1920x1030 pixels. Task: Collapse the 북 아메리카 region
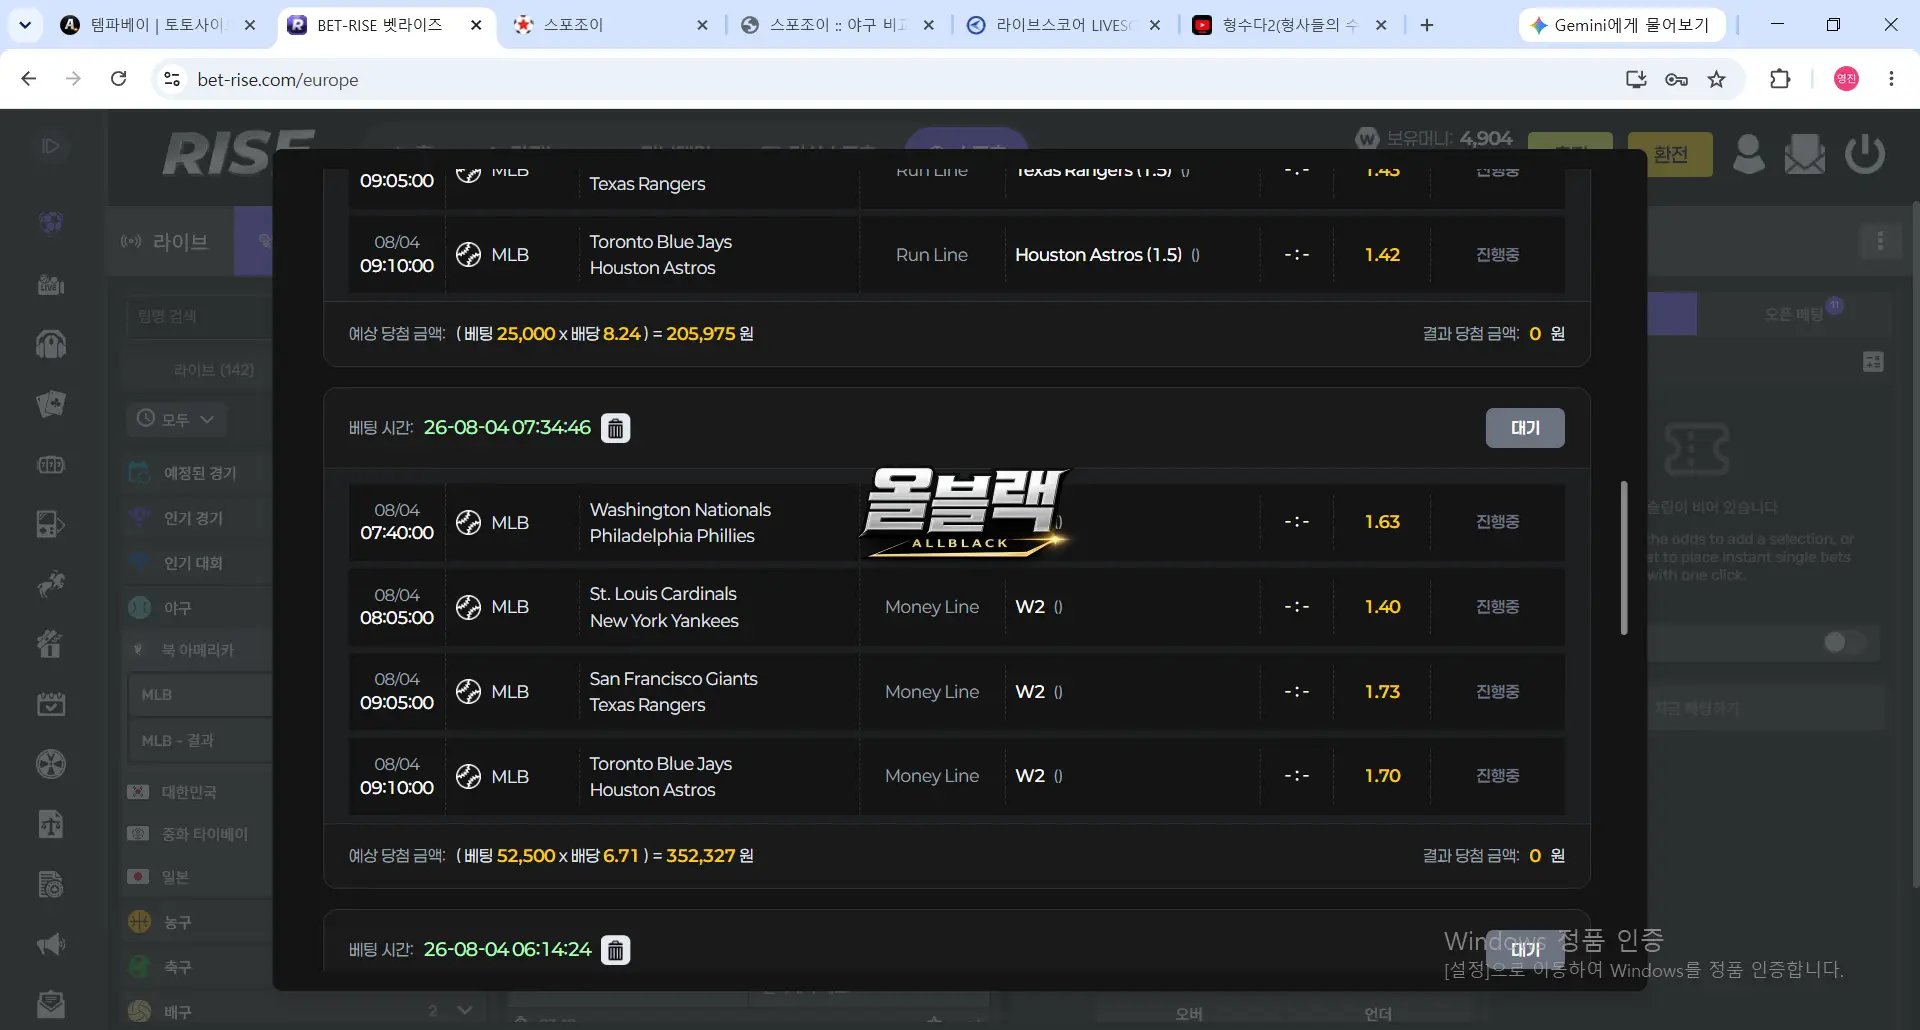coord(200,650)
